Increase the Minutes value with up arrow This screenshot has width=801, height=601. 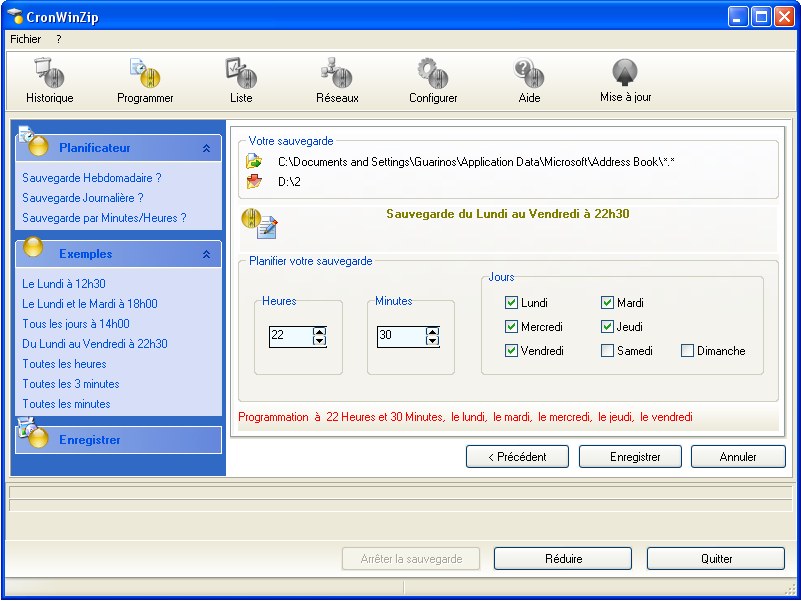pos(432,332)
